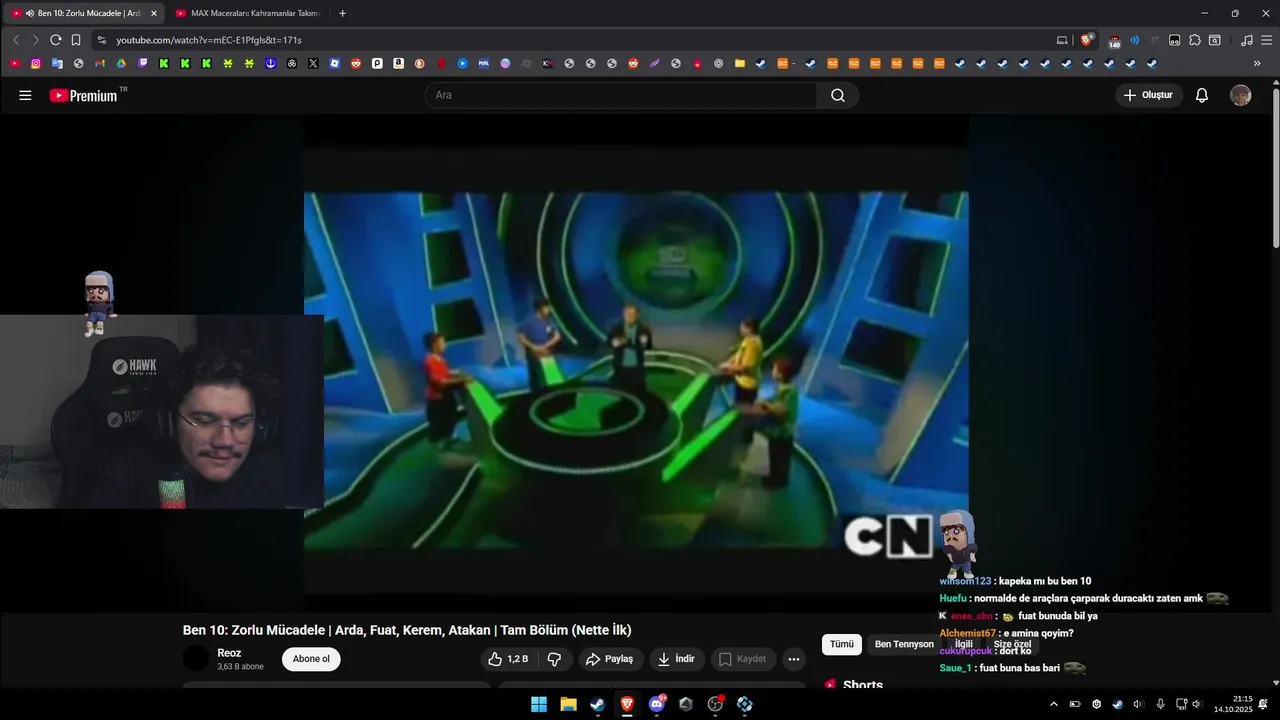Open the account avatar menu
The image size is (1280, 720).
tap(1240, 95)
